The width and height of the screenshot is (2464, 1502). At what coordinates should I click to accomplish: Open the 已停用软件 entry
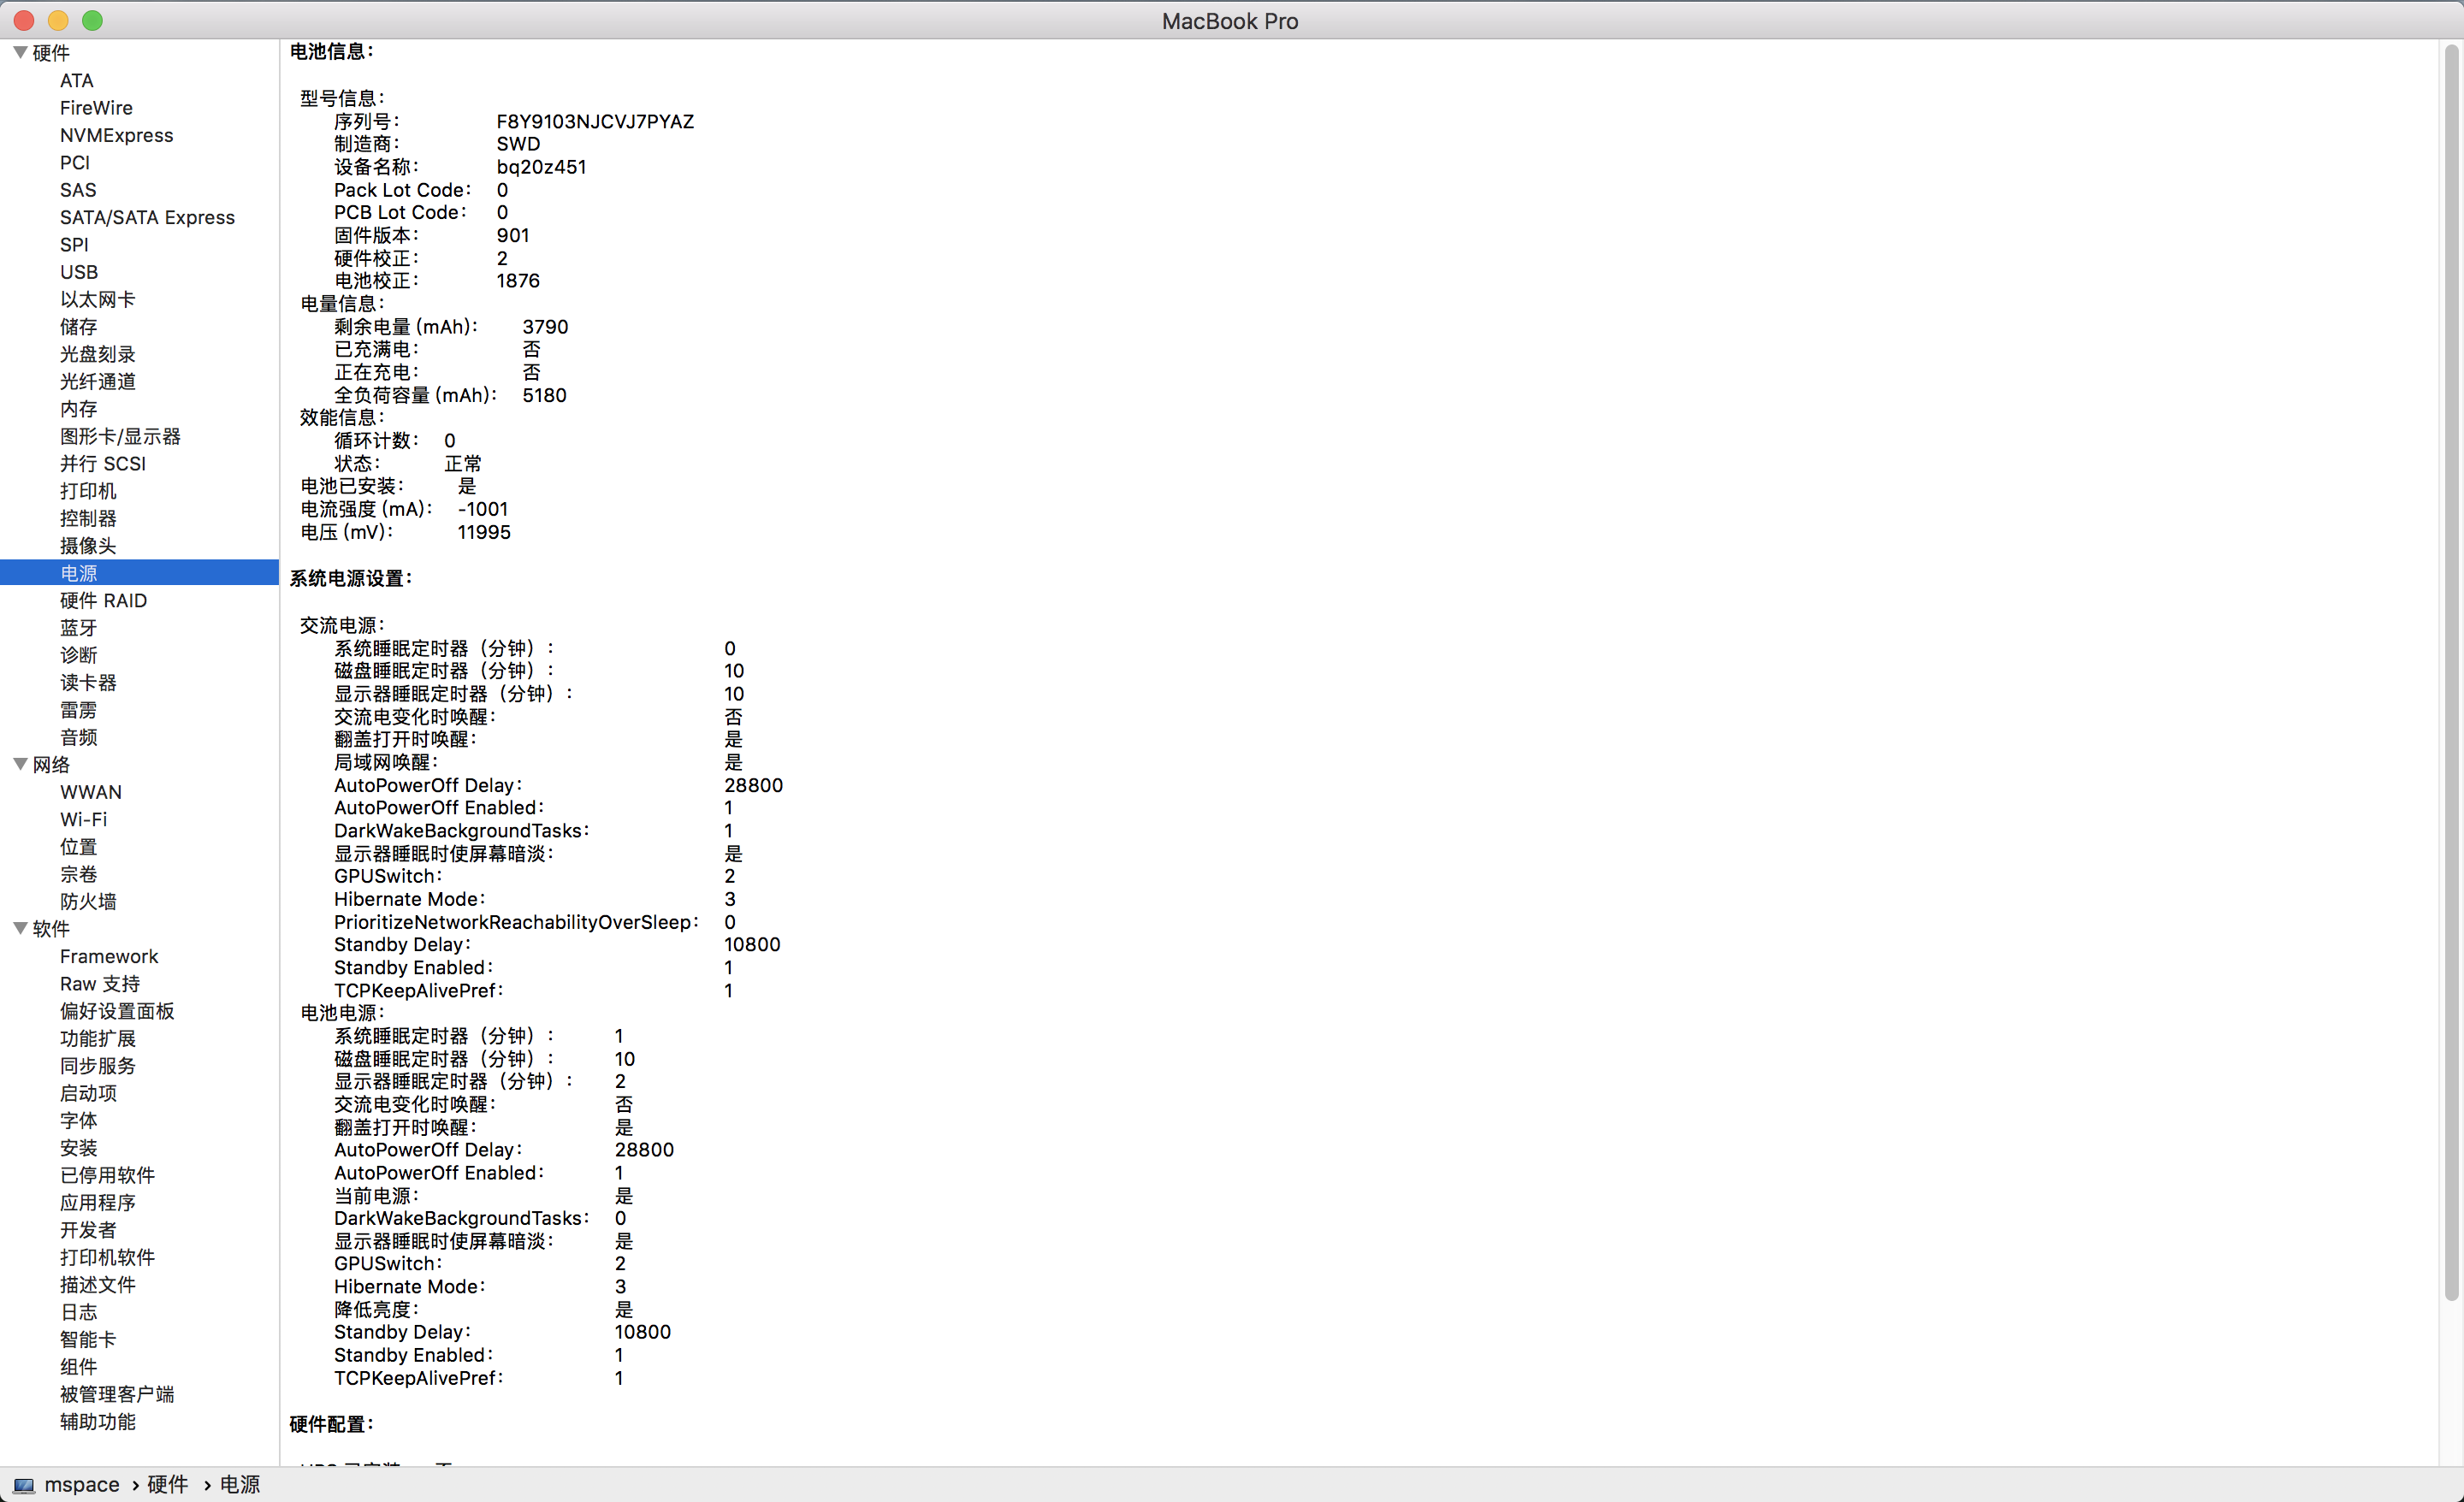coord(107,1175)
